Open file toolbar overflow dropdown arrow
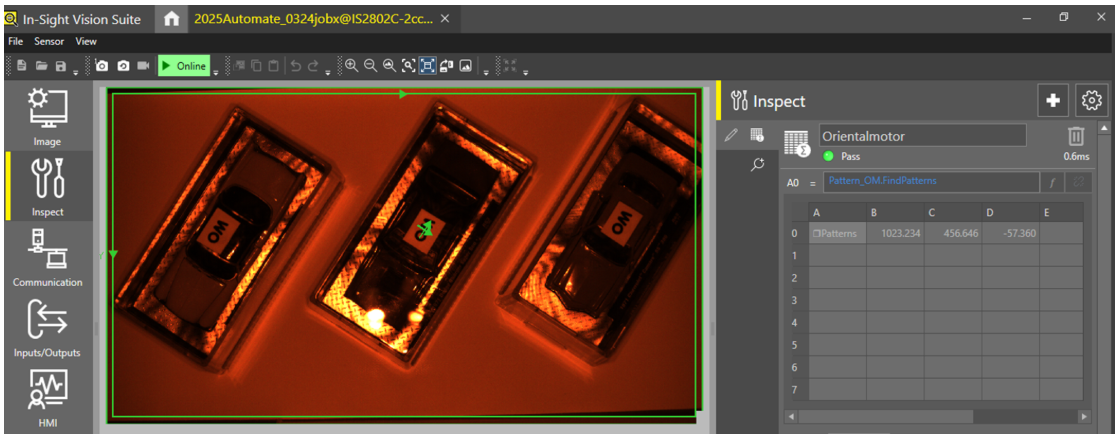 pyautogui.click(x=76, y=71)
